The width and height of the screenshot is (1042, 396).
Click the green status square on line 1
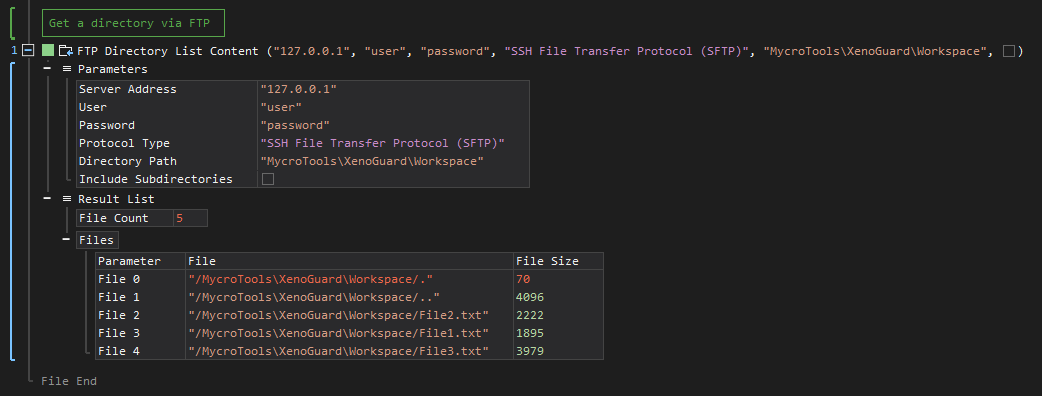click(48, 50)
